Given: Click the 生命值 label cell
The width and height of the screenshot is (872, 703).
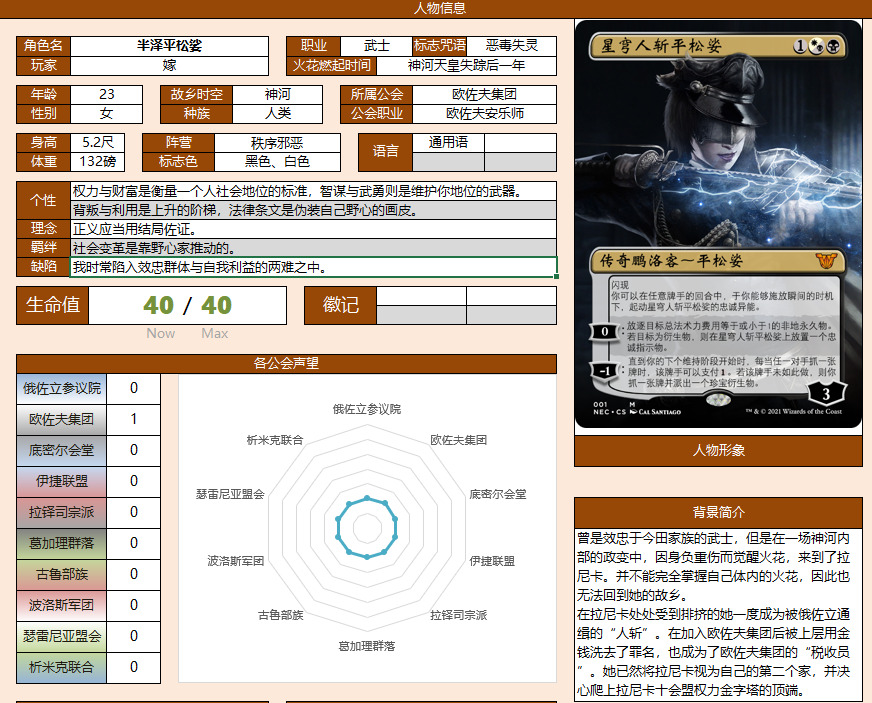Looking at the screenshot, I should click(53, 305).
